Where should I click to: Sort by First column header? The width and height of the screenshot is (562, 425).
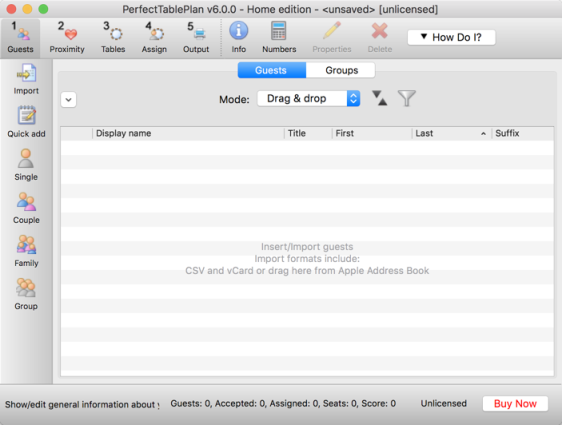click(372, 133)
